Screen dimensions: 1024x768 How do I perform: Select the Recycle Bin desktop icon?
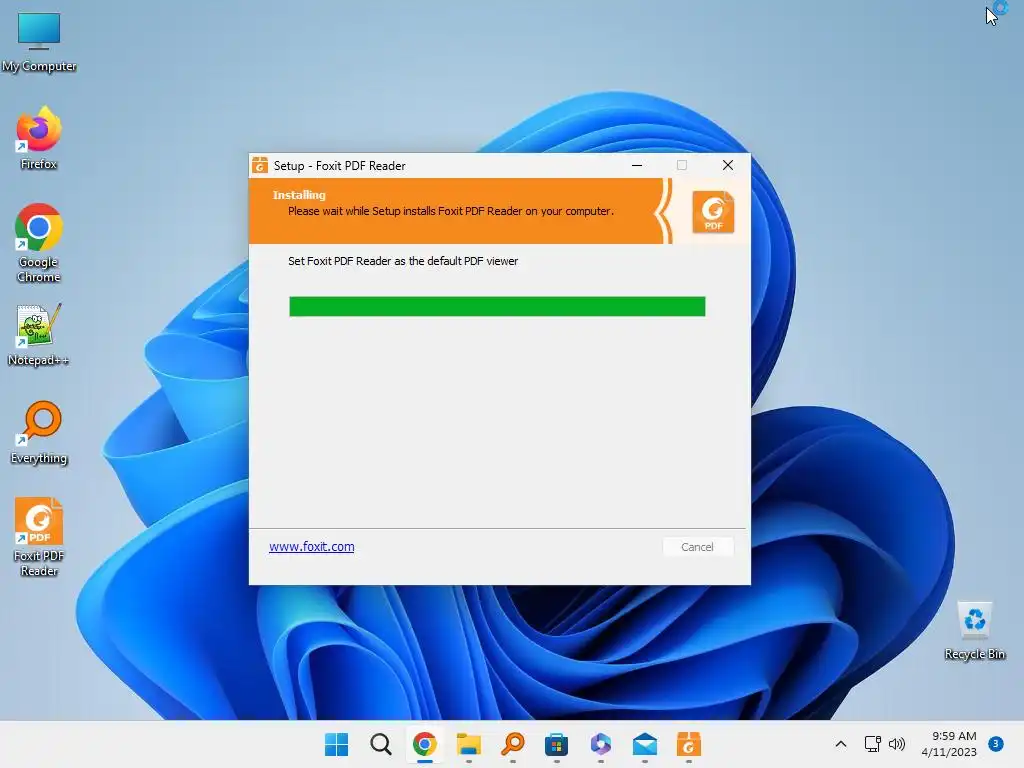[974, 630]
